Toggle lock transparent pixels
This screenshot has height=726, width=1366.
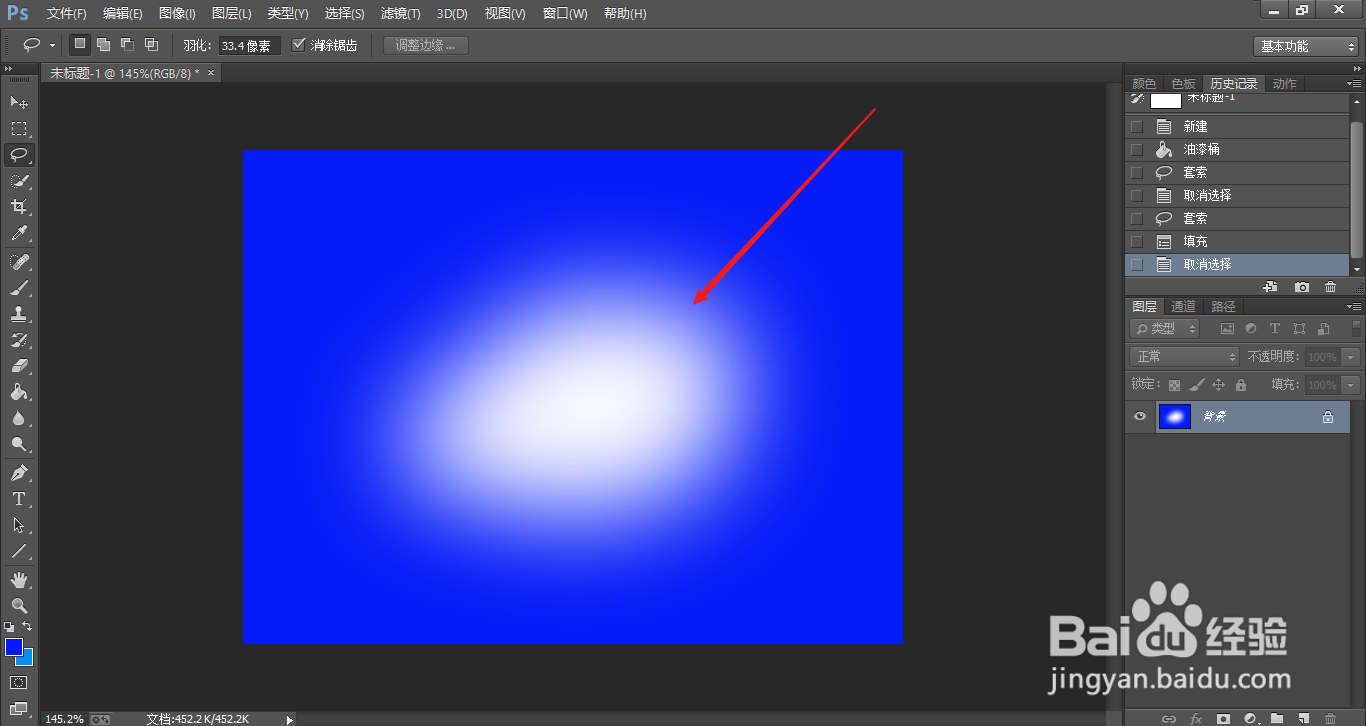pyautogui.click(x=1174, y=385)
